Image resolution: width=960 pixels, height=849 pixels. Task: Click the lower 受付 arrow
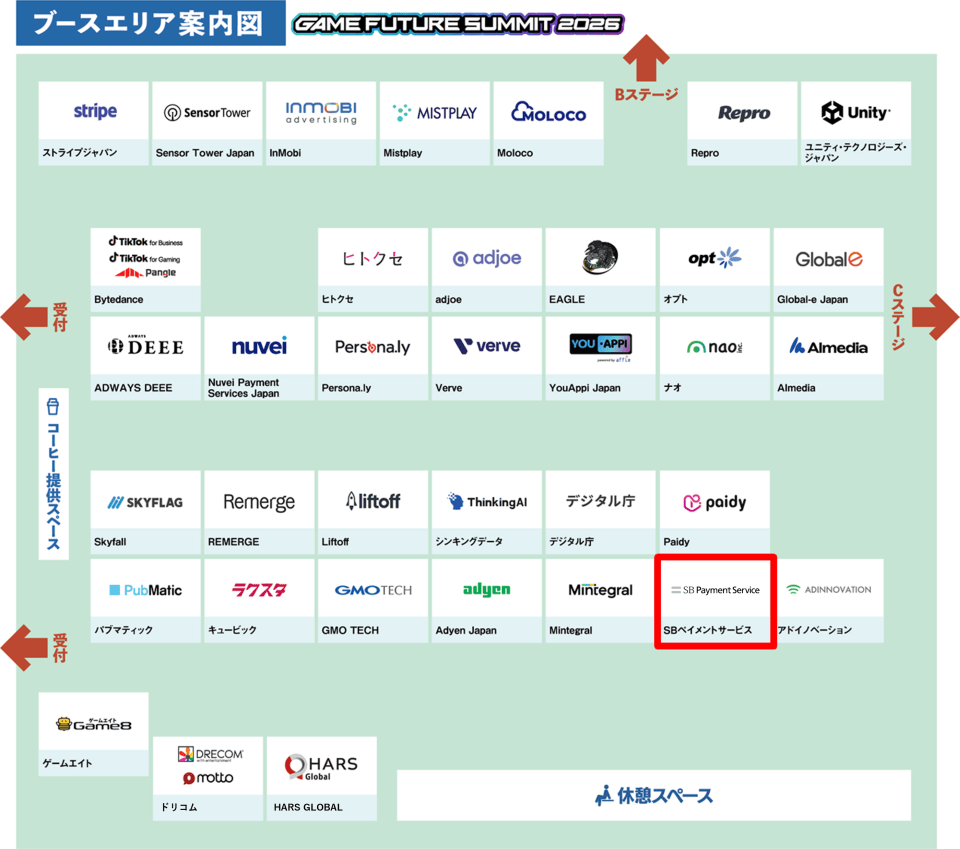click(24, 648)
